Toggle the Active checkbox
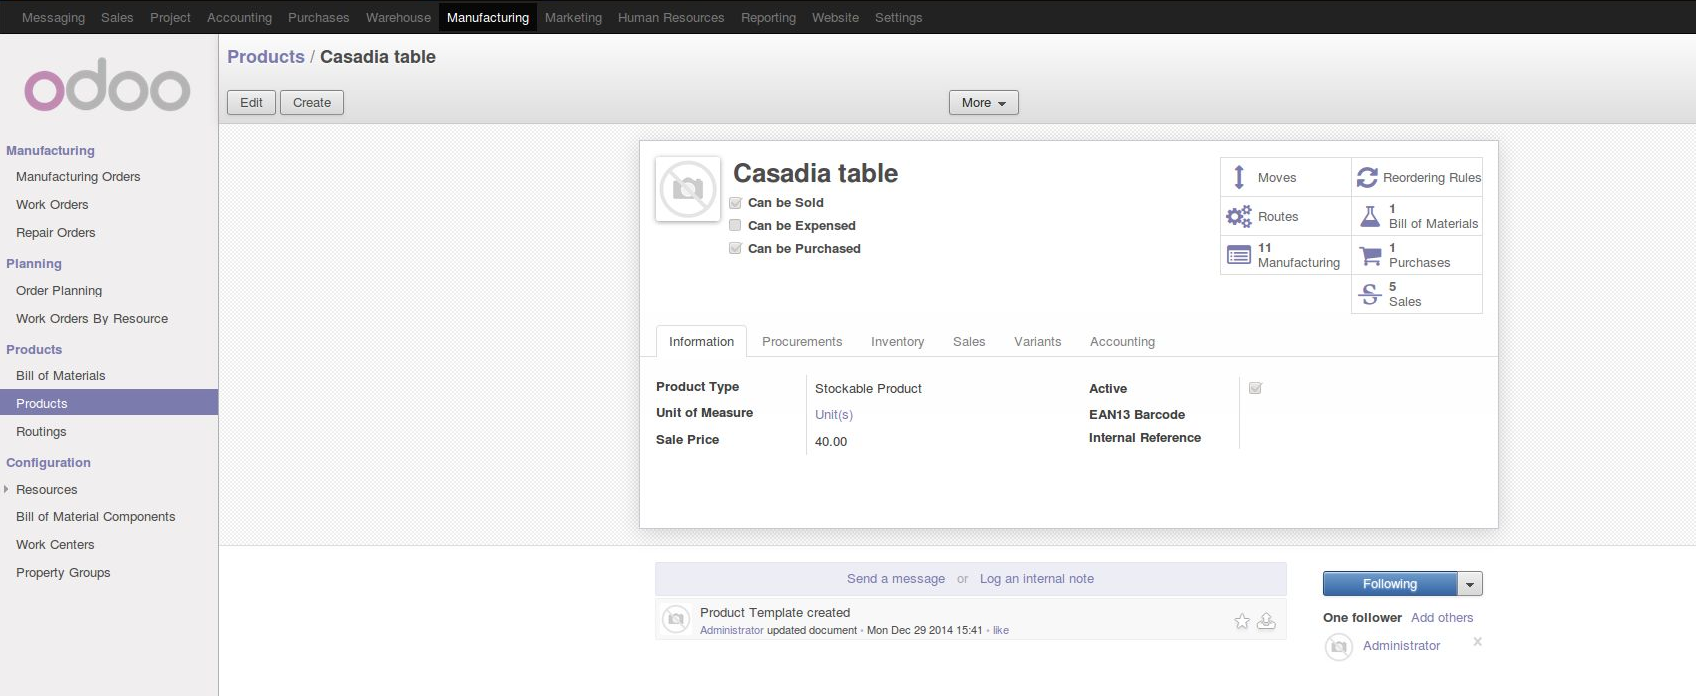 tap(1255, 388)
